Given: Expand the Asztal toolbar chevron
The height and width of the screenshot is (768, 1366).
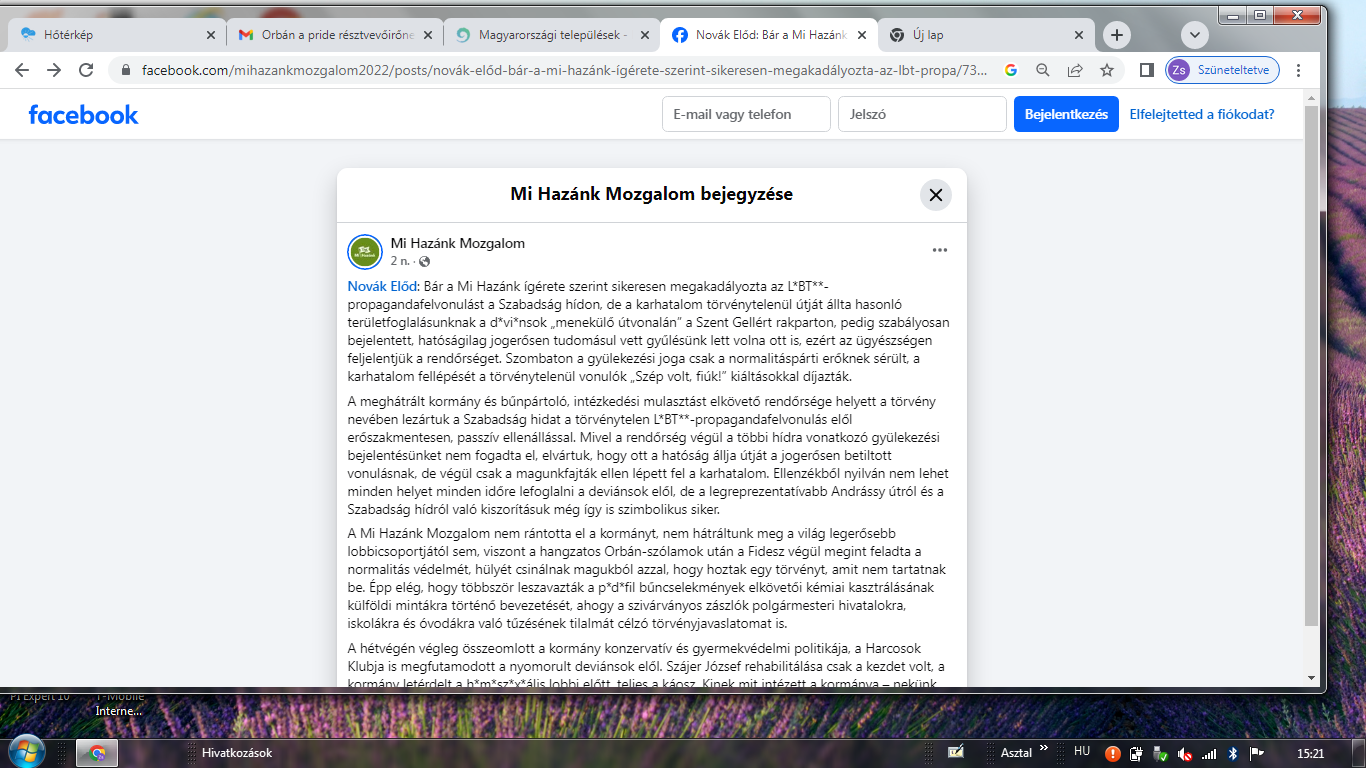Looking at the screenshot, I should point(1044,748).
